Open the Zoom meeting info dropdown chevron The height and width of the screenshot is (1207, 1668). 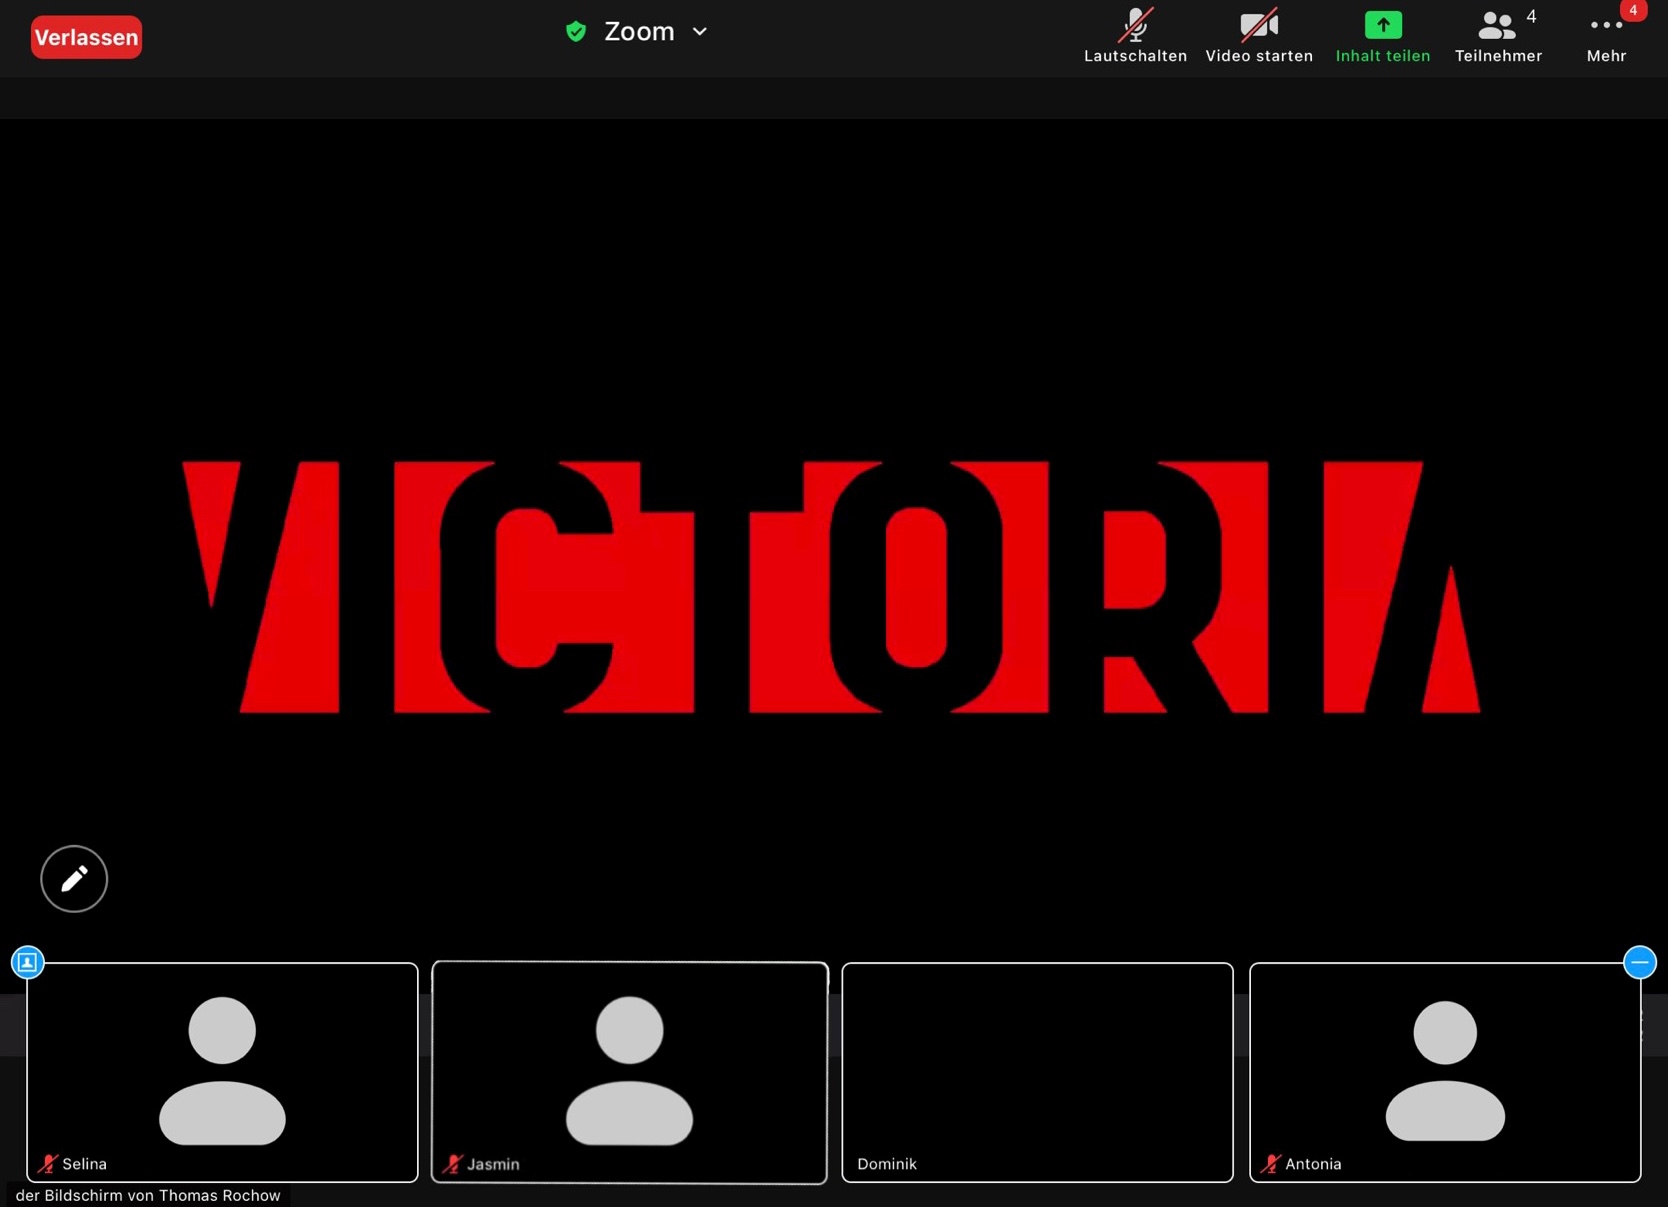coord(700,32)
